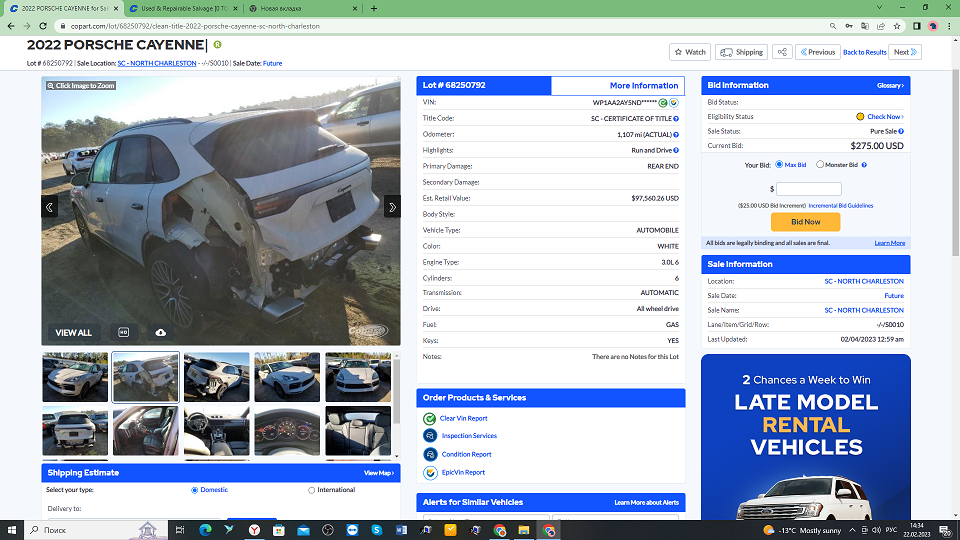This screenshot has width=960, height=540.
Task: Click the Watch star button
Action: coord(690,52)
